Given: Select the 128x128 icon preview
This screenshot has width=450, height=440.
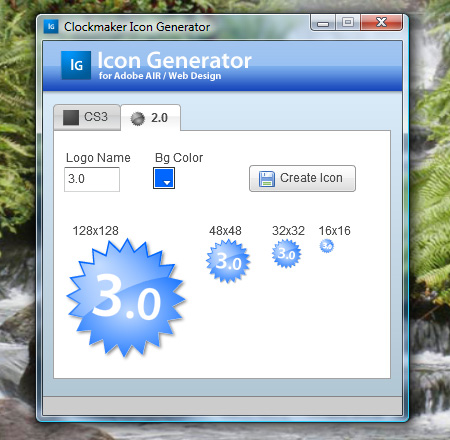Looking at the screenshot, I should [126, 298].
